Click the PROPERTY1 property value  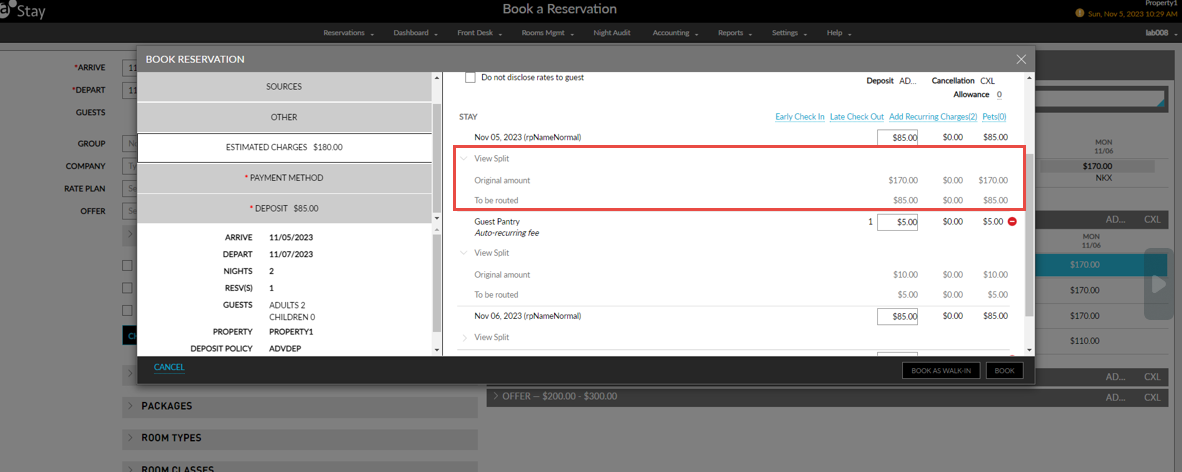coord(290,332)
